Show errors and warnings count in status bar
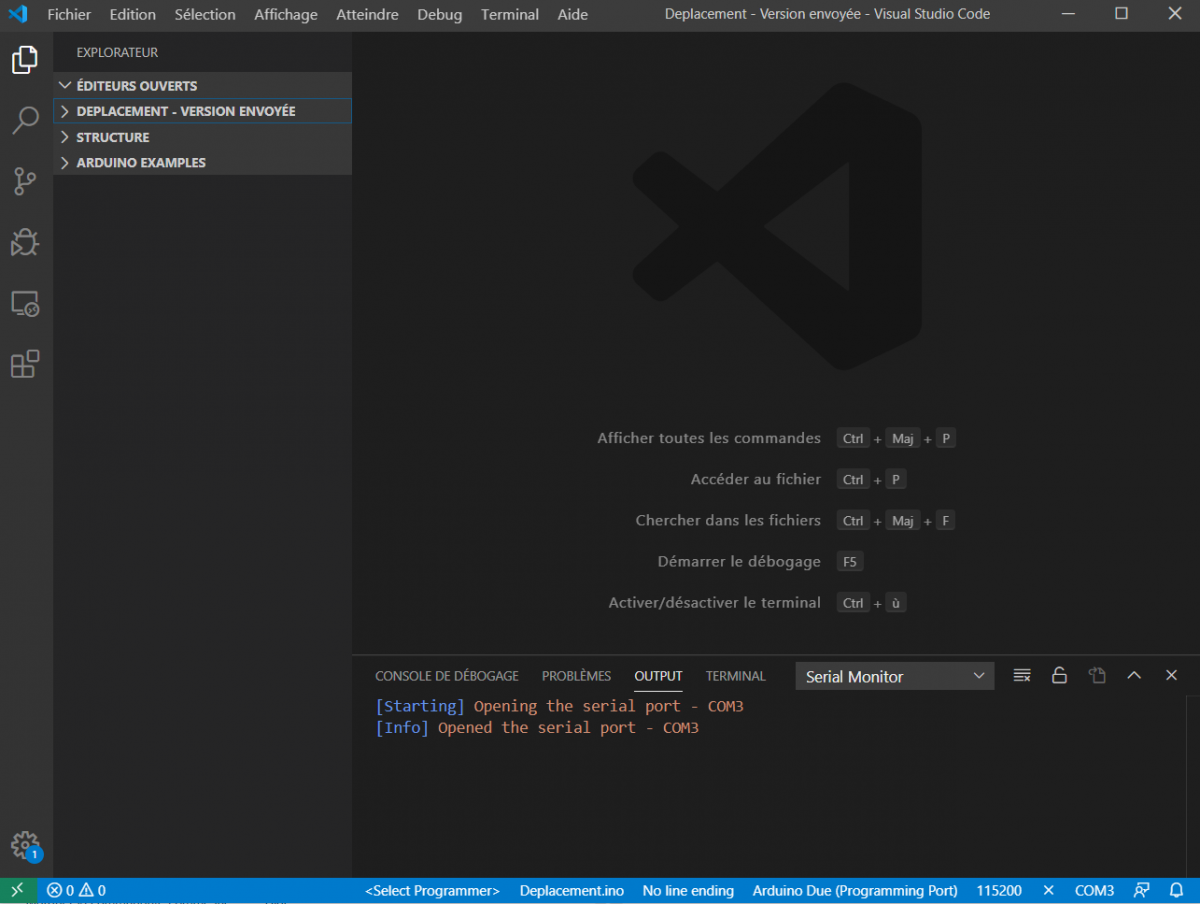Viewport: 1200px width, 904px height. (76, 891)
